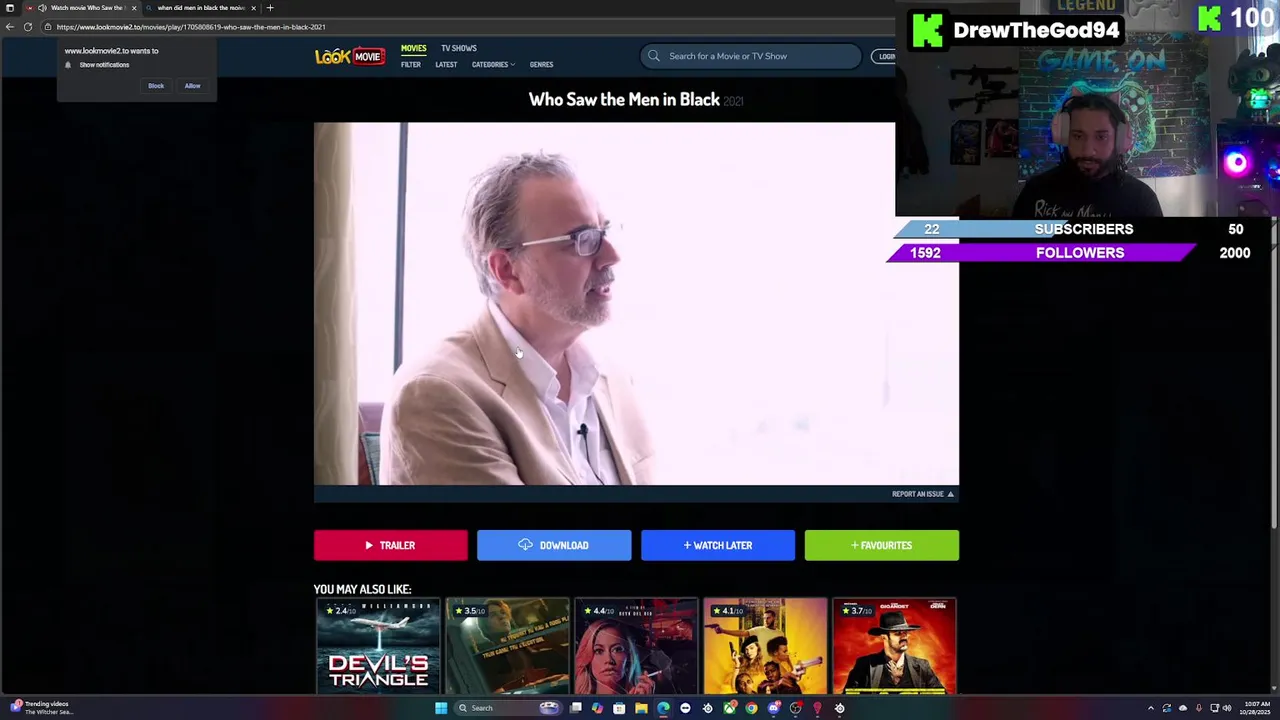Open Google Chrome from the taskbar
The width and height of the screenshot is (1280, 720).
pos(751,708)
